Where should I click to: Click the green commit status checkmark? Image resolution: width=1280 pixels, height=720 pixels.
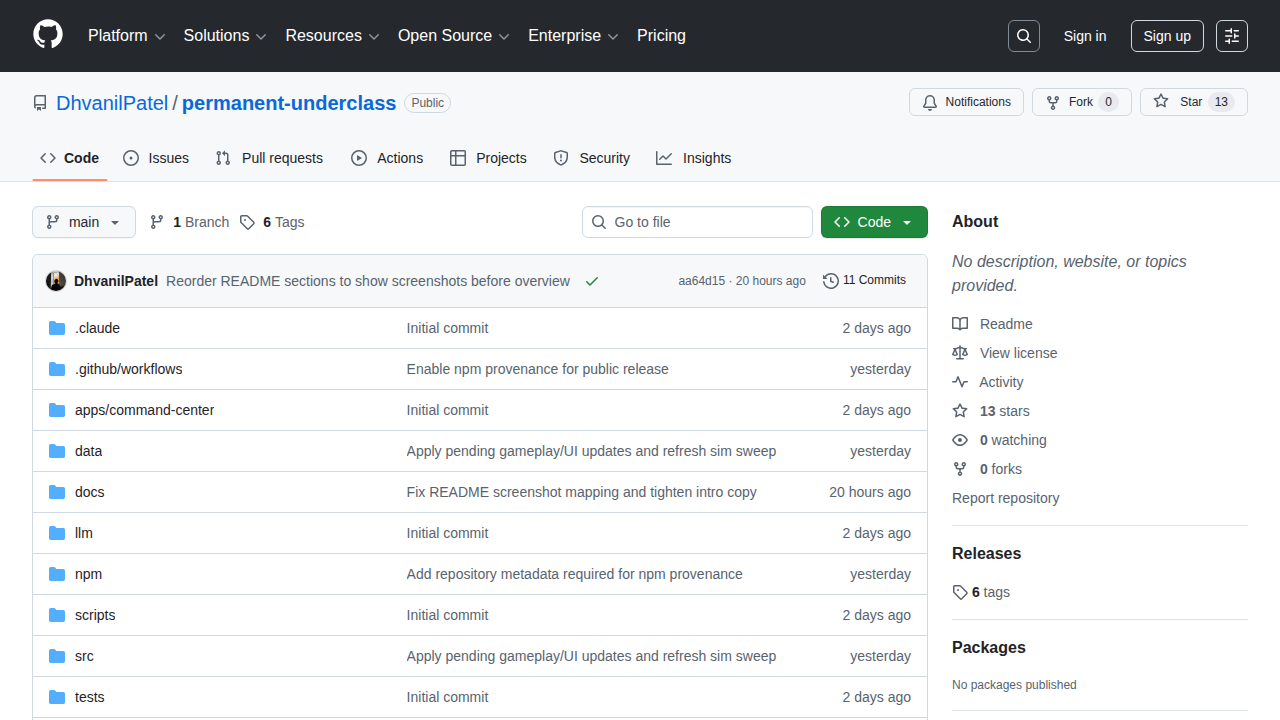[x=592, y=281]
